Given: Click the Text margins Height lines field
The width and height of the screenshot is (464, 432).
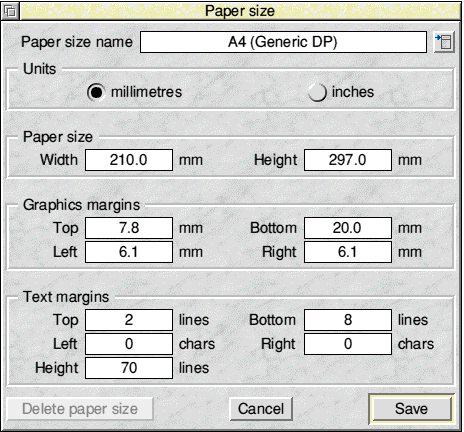Looking at the screenshot, I should point(129,368).
